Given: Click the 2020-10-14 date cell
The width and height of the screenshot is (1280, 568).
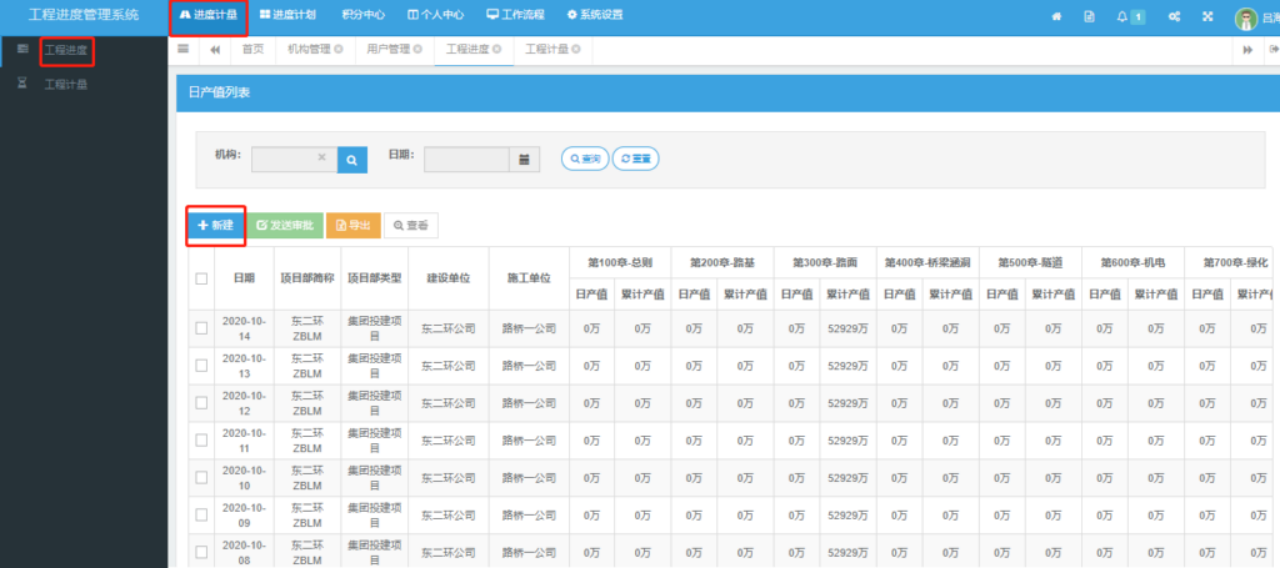Looking at the screenshot, I should click(x=244, y=328).
